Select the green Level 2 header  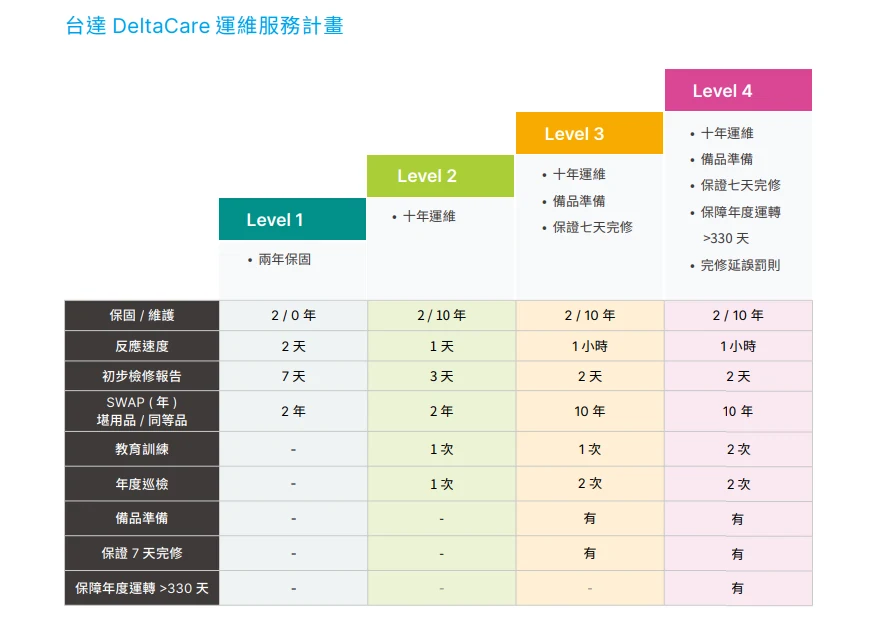(440, 176)
